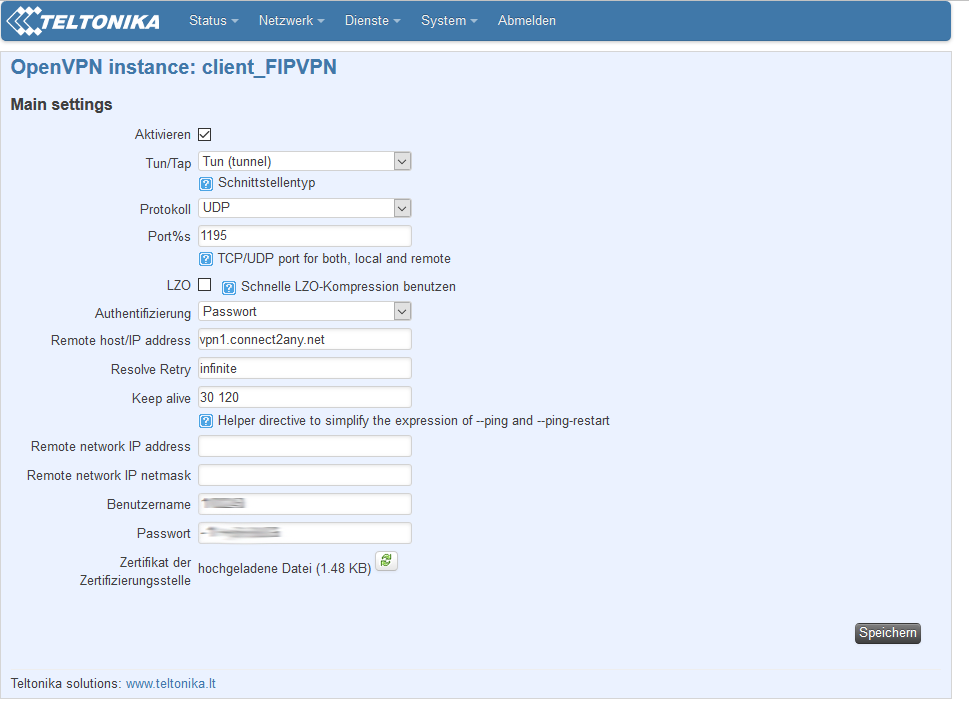Viewport: 969px width, 724px height.
Task: Open the Tun/Tap dropdown
Action: coord(305,161)
